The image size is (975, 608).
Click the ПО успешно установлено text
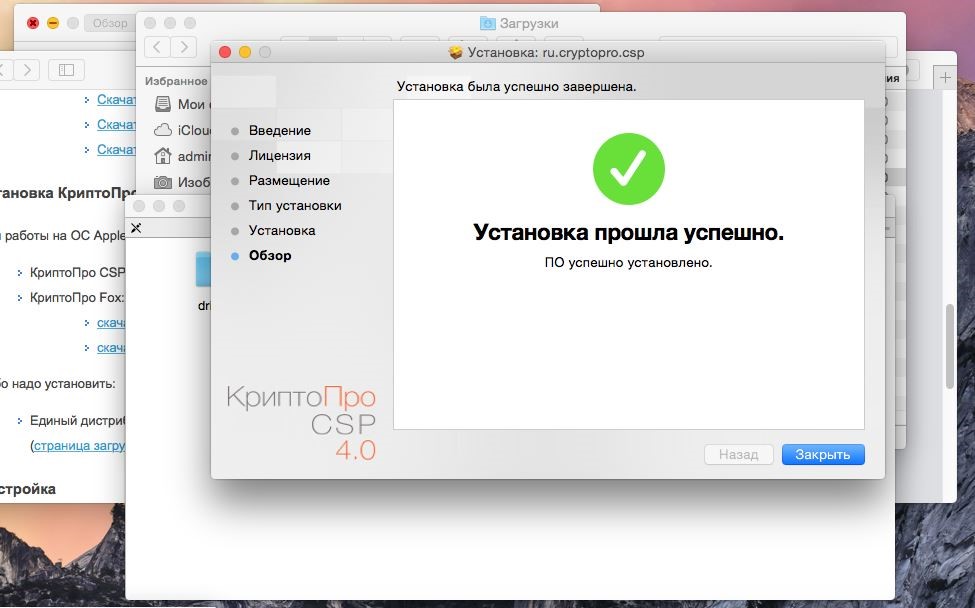629,262
